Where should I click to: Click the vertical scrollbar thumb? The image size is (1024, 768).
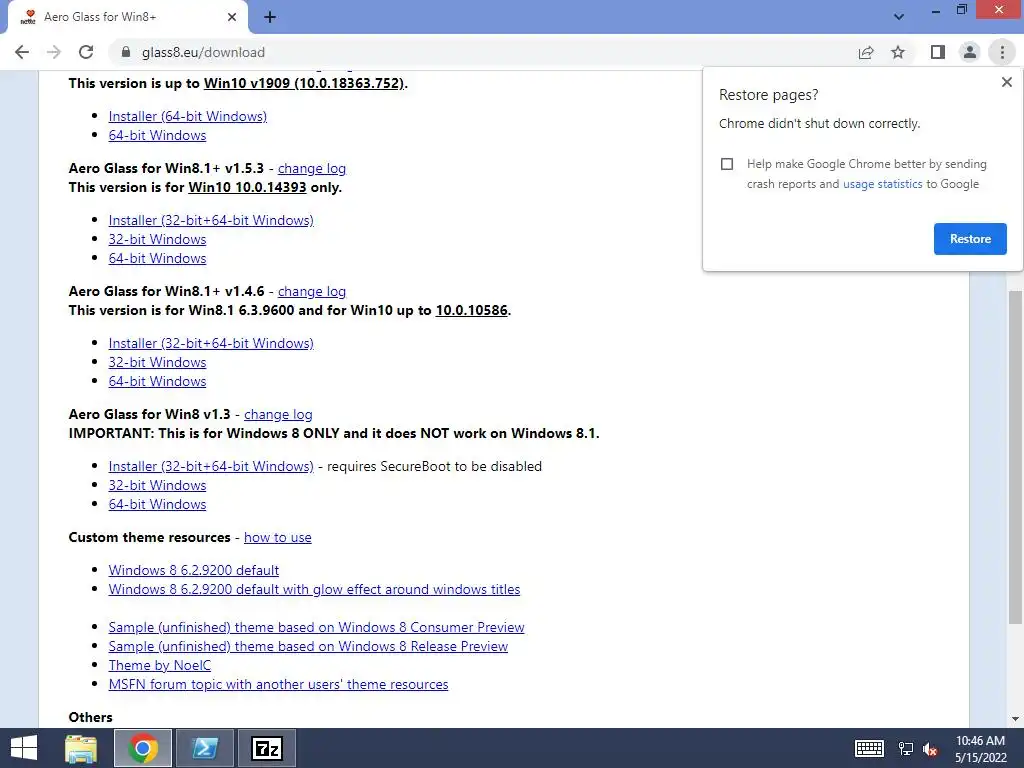tap(1015, 457)
